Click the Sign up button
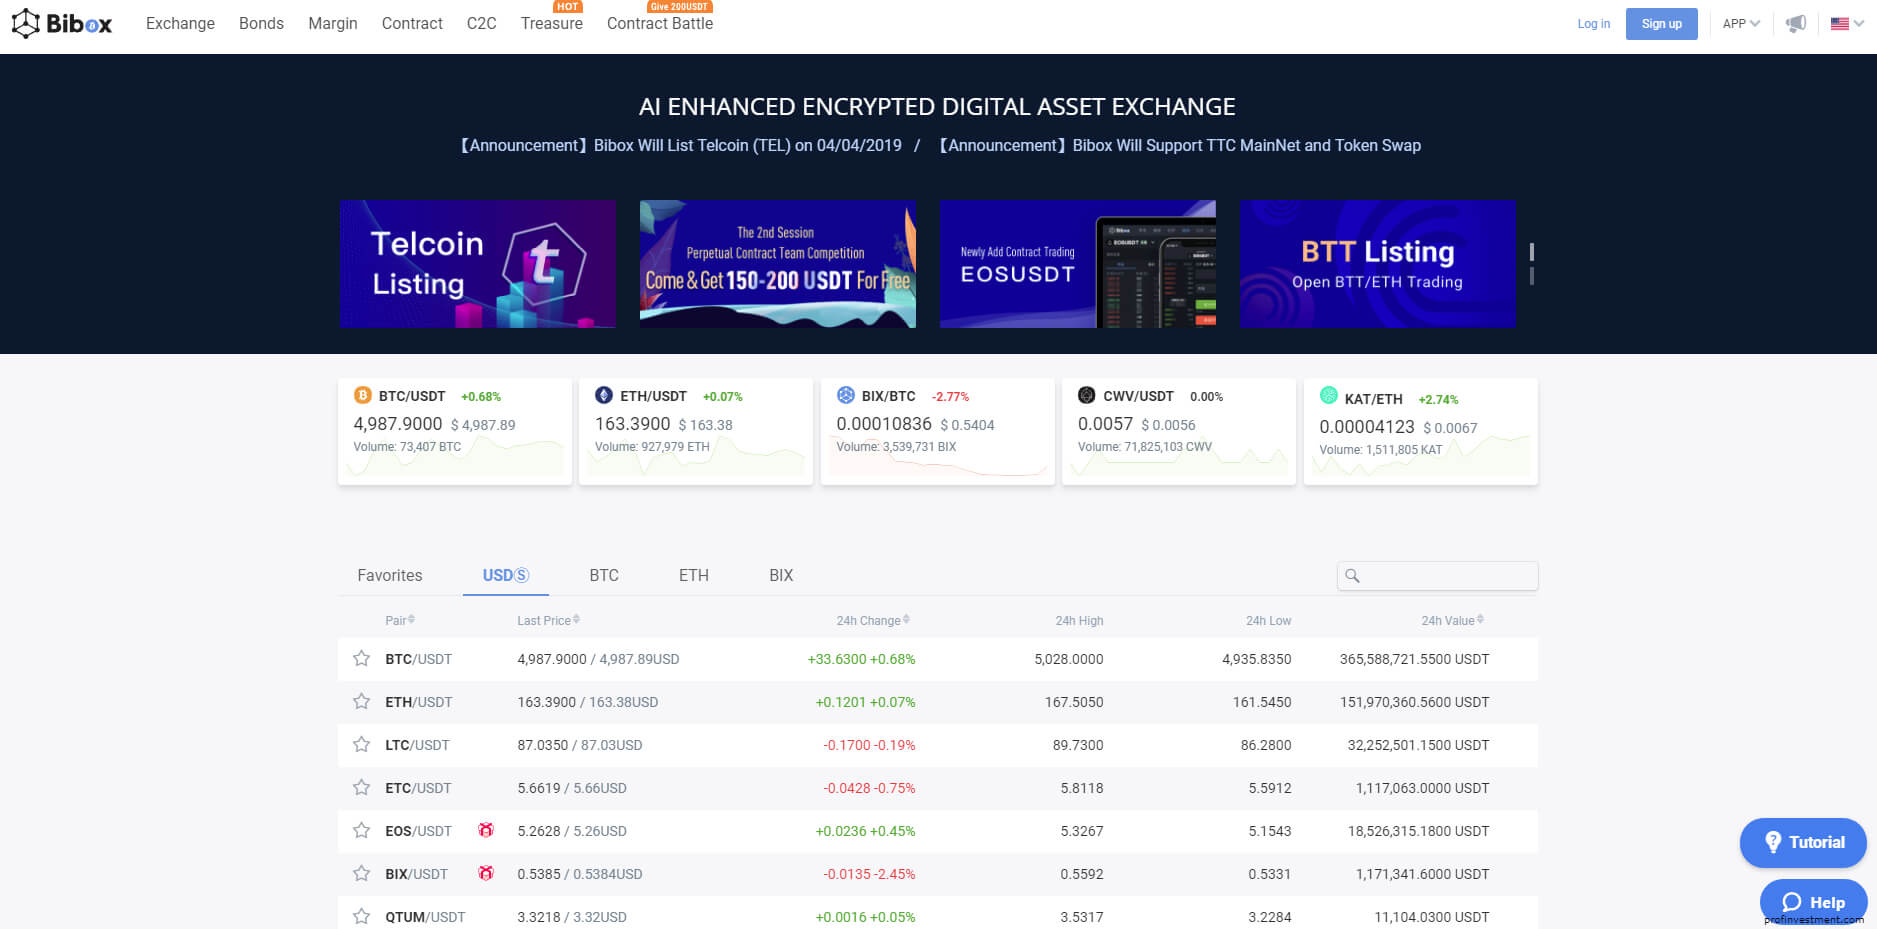 1661,23
